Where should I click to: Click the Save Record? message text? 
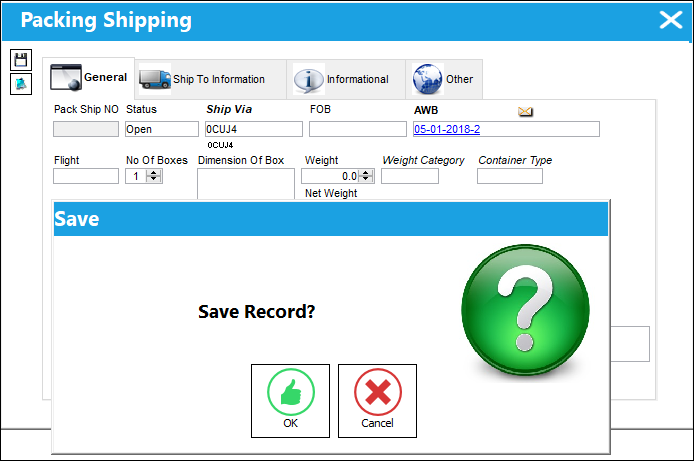tap(257, 311)
